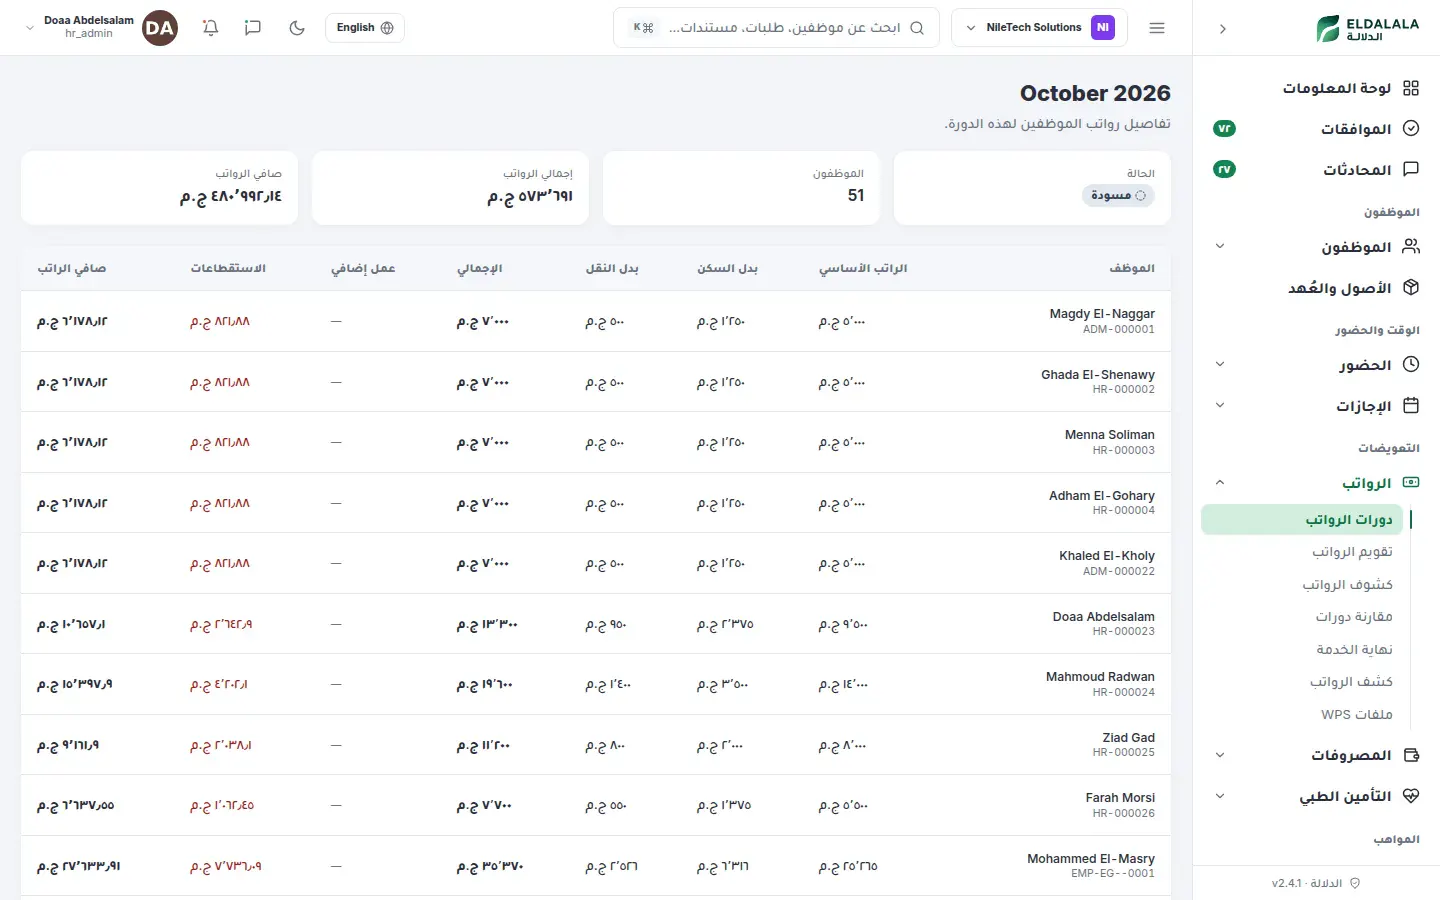Image resolution: width=1440 pixels, height=900 pixels.
Task: Open the notifications bell icon
Action: pyautogui.click(x=210, y=28)
